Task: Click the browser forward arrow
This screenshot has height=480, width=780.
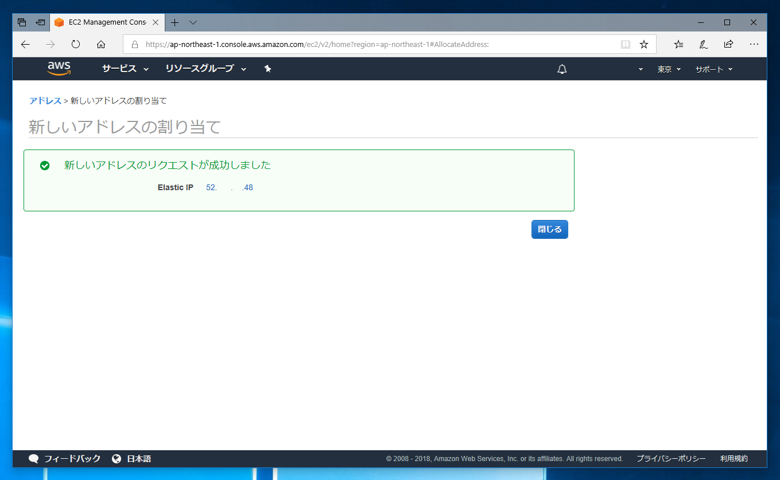Action: pos(50,44)
